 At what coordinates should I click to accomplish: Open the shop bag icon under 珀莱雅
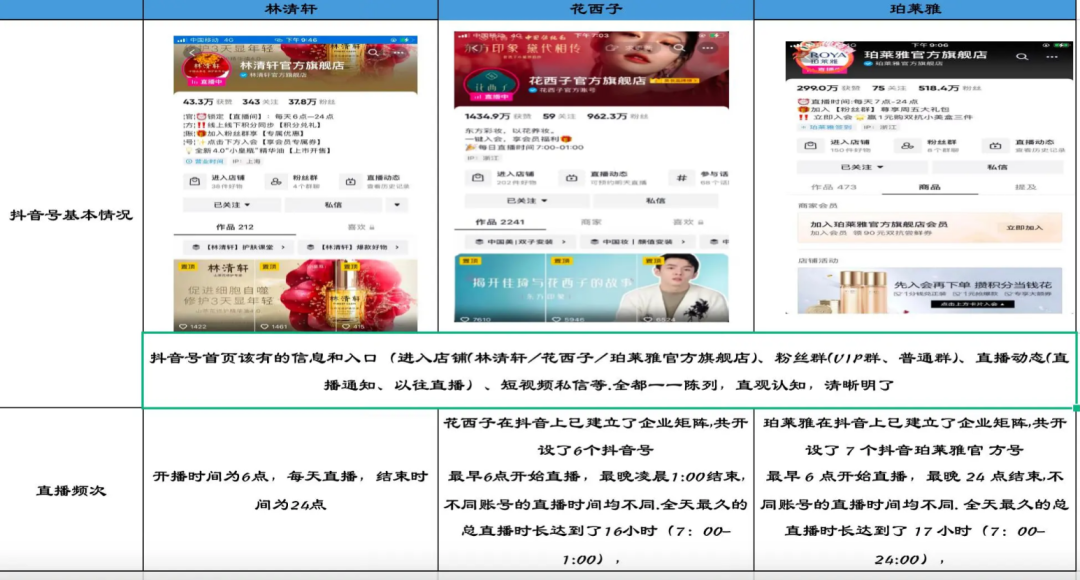(x=811, y=145)
